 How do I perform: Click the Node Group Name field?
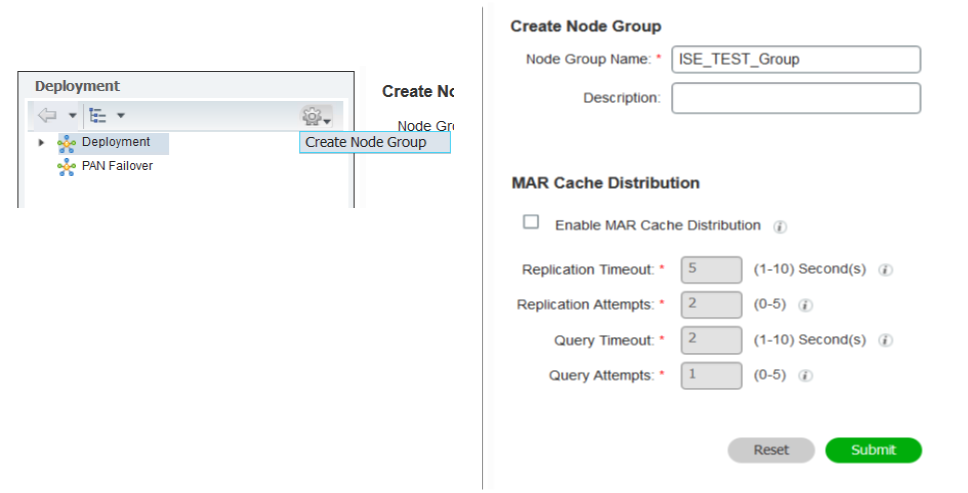795,60
